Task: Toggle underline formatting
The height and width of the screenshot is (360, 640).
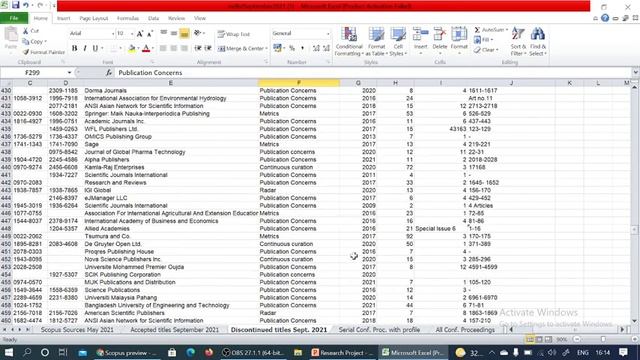Action: click(95, 49)
